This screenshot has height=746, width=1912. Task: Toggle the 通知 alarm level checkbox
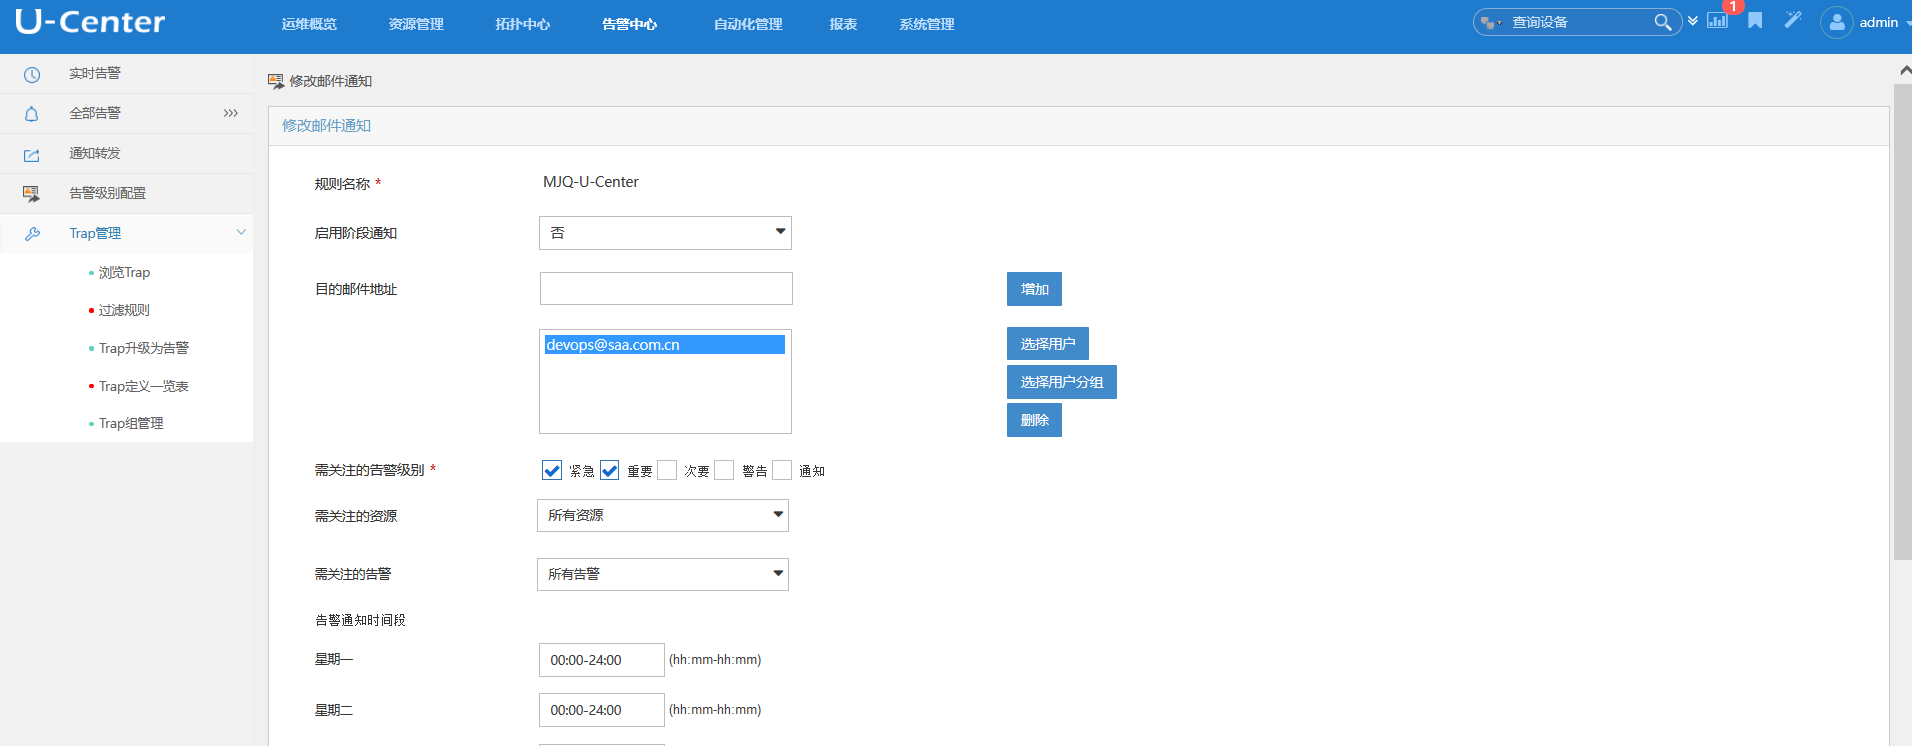782,470
